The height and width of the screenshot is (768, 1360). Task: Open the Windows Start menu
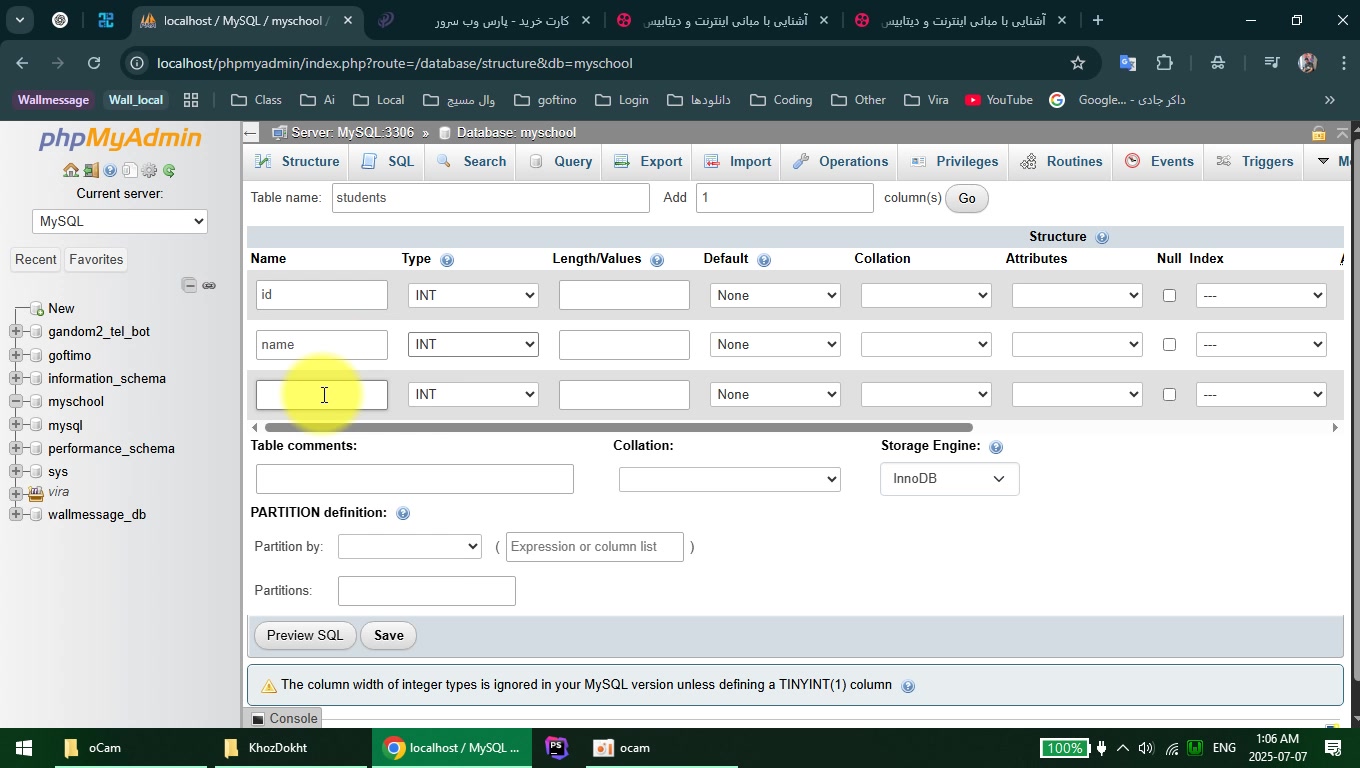[22, 748]
